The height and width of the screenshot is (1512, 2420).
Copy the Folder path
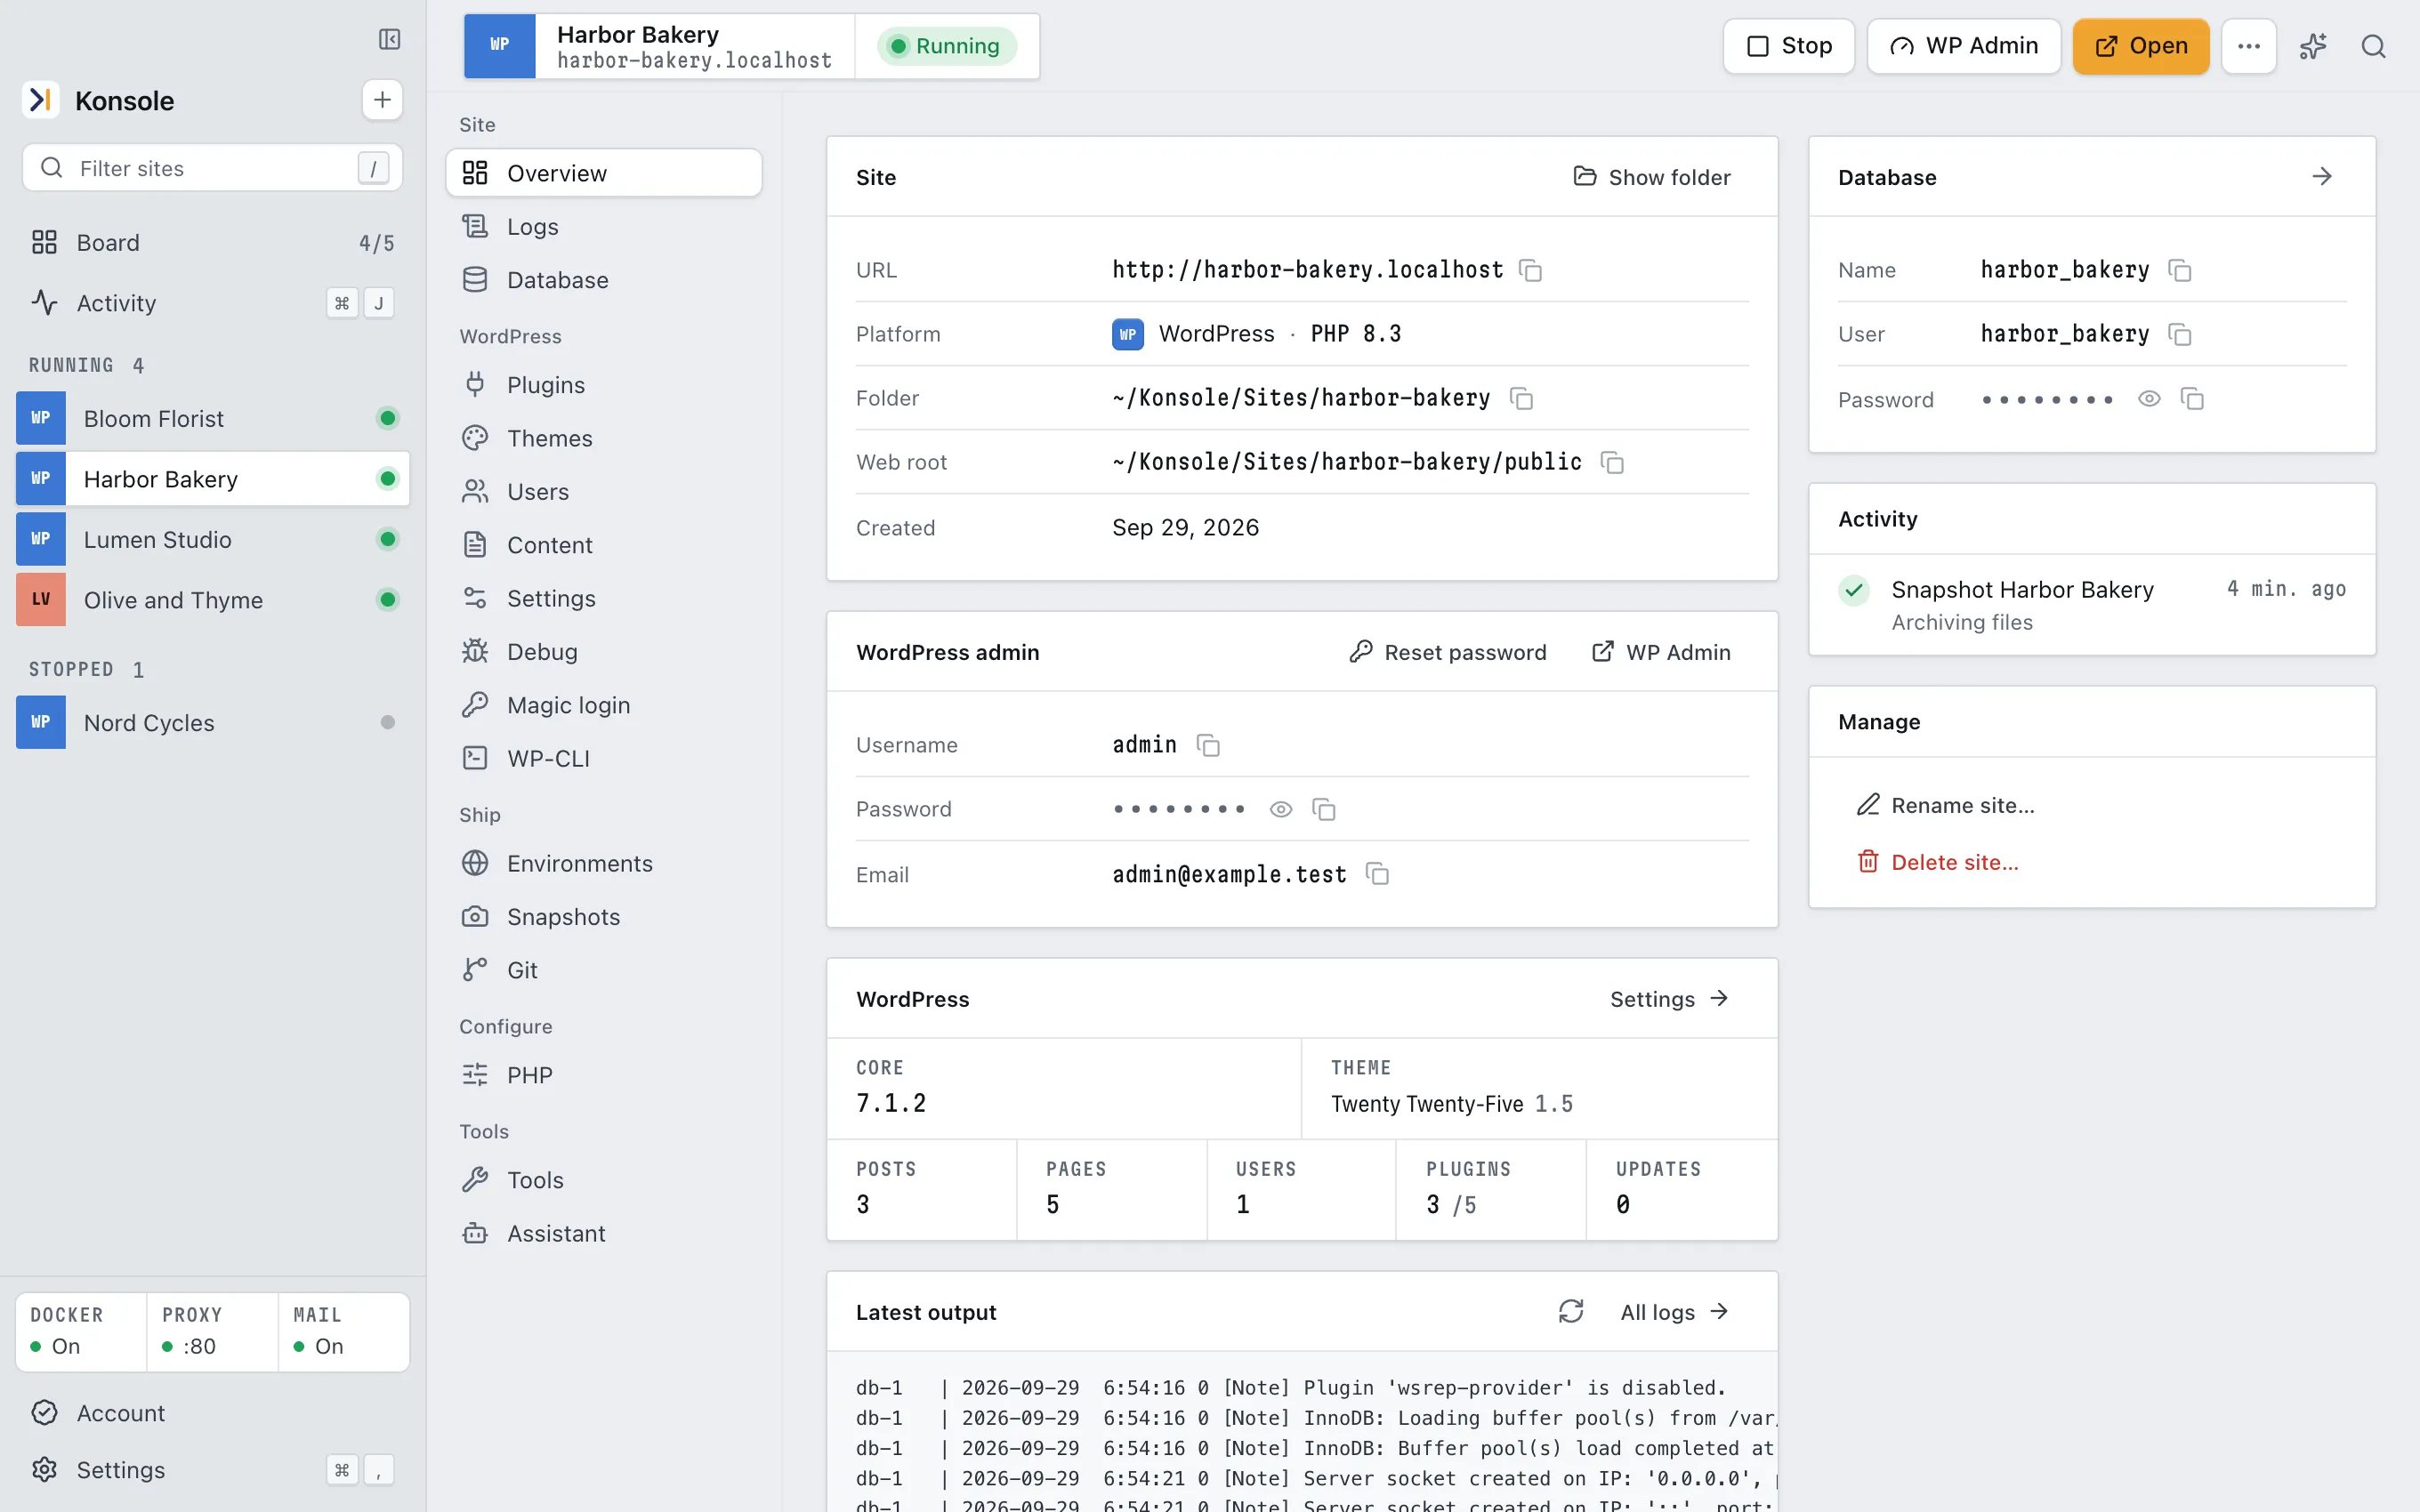pyautogui.click(x=1521, y=398)
